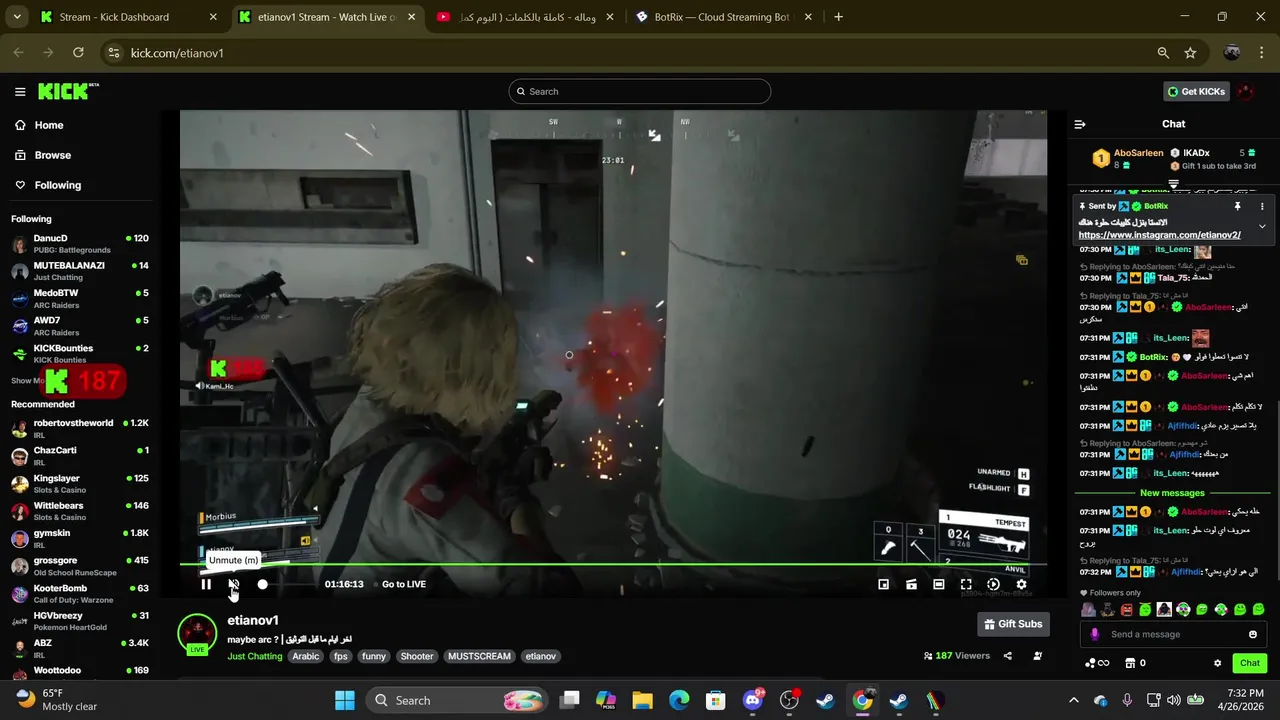Enter fullscreen mode for the stream

(966, 584)
